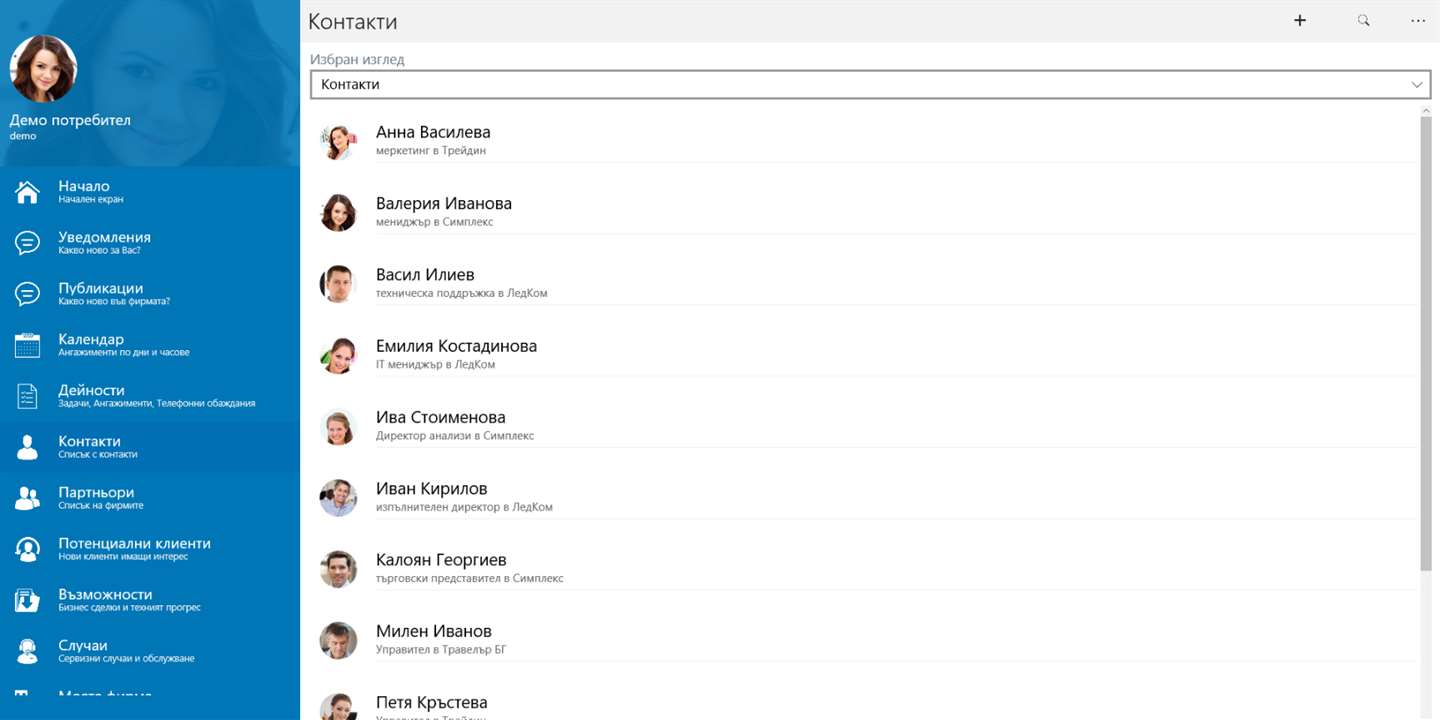Click the Демо потребител profile picture
The height and width of the screenshot is (720, 1440).
(43, 68)
